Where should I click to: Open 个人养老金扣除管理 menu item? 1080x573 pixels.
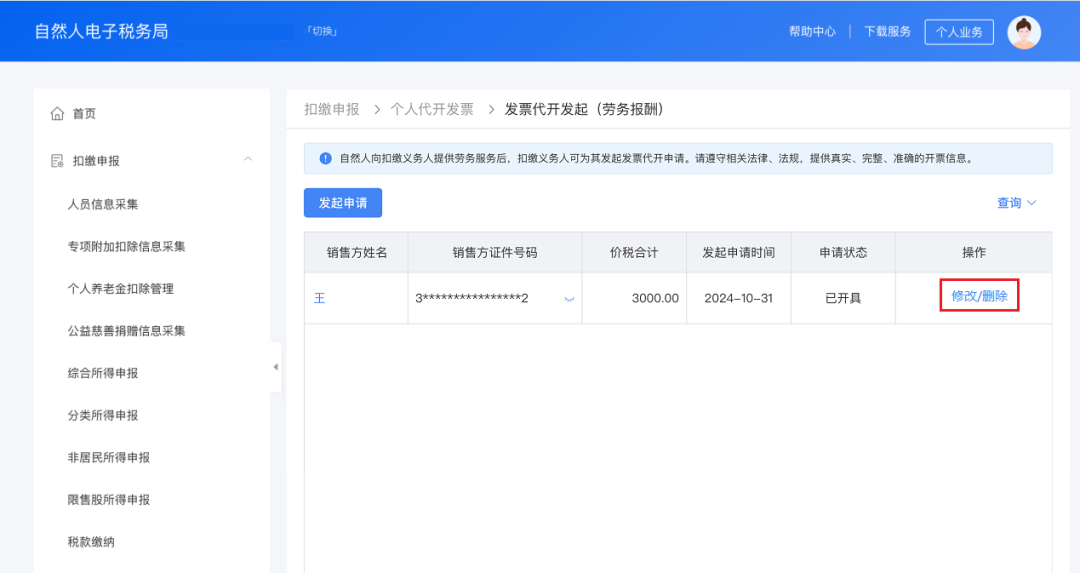click(x=121, y=289)
